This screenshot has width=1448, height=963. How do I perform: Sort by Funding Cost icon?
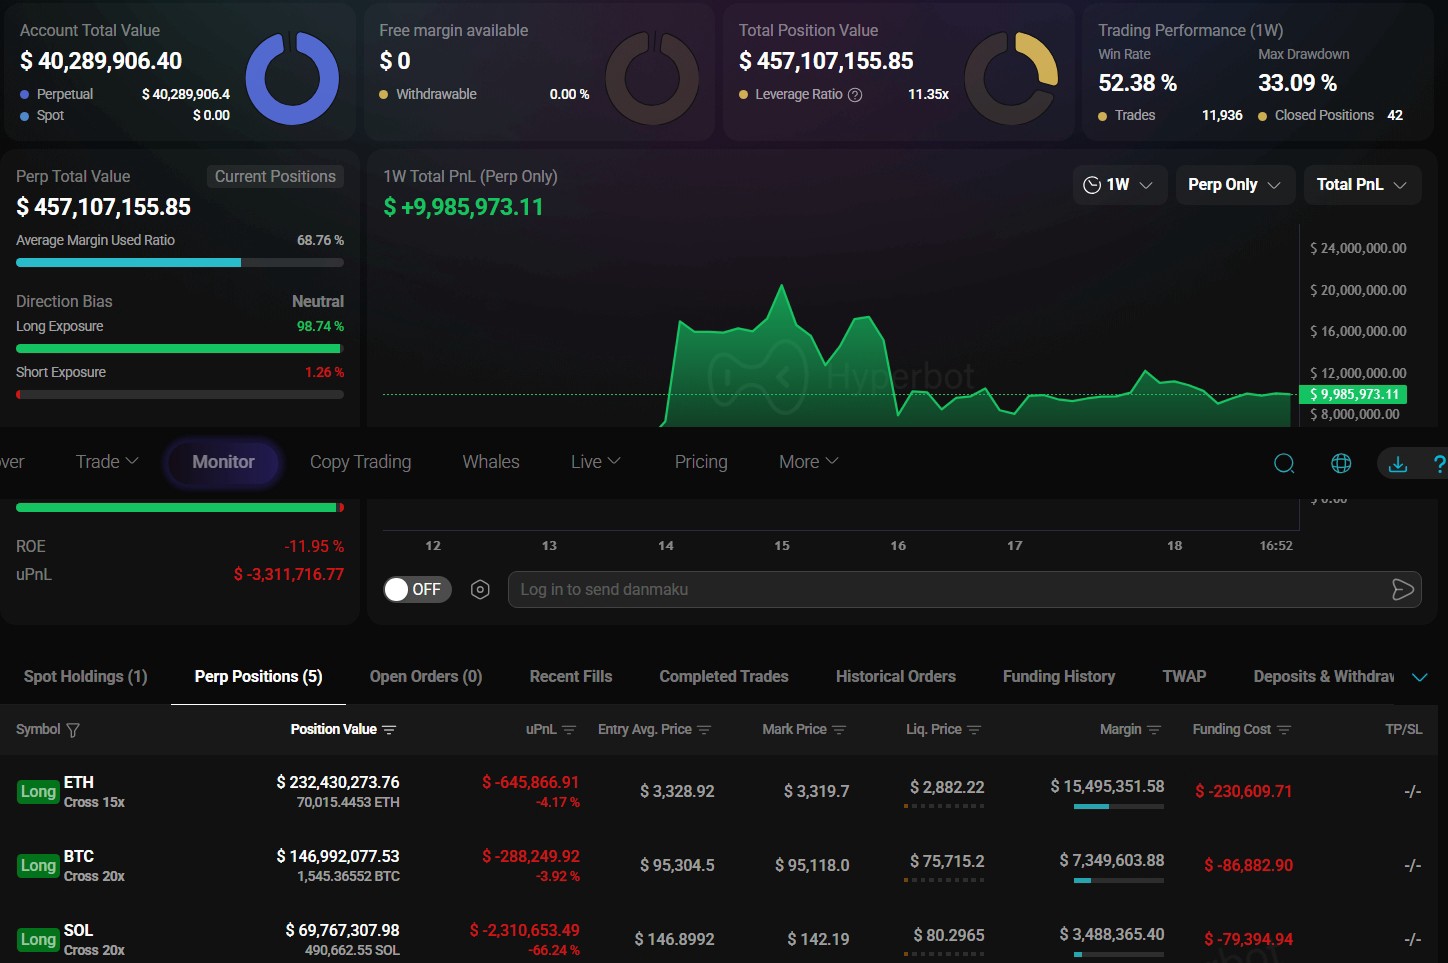point(1284,730)
